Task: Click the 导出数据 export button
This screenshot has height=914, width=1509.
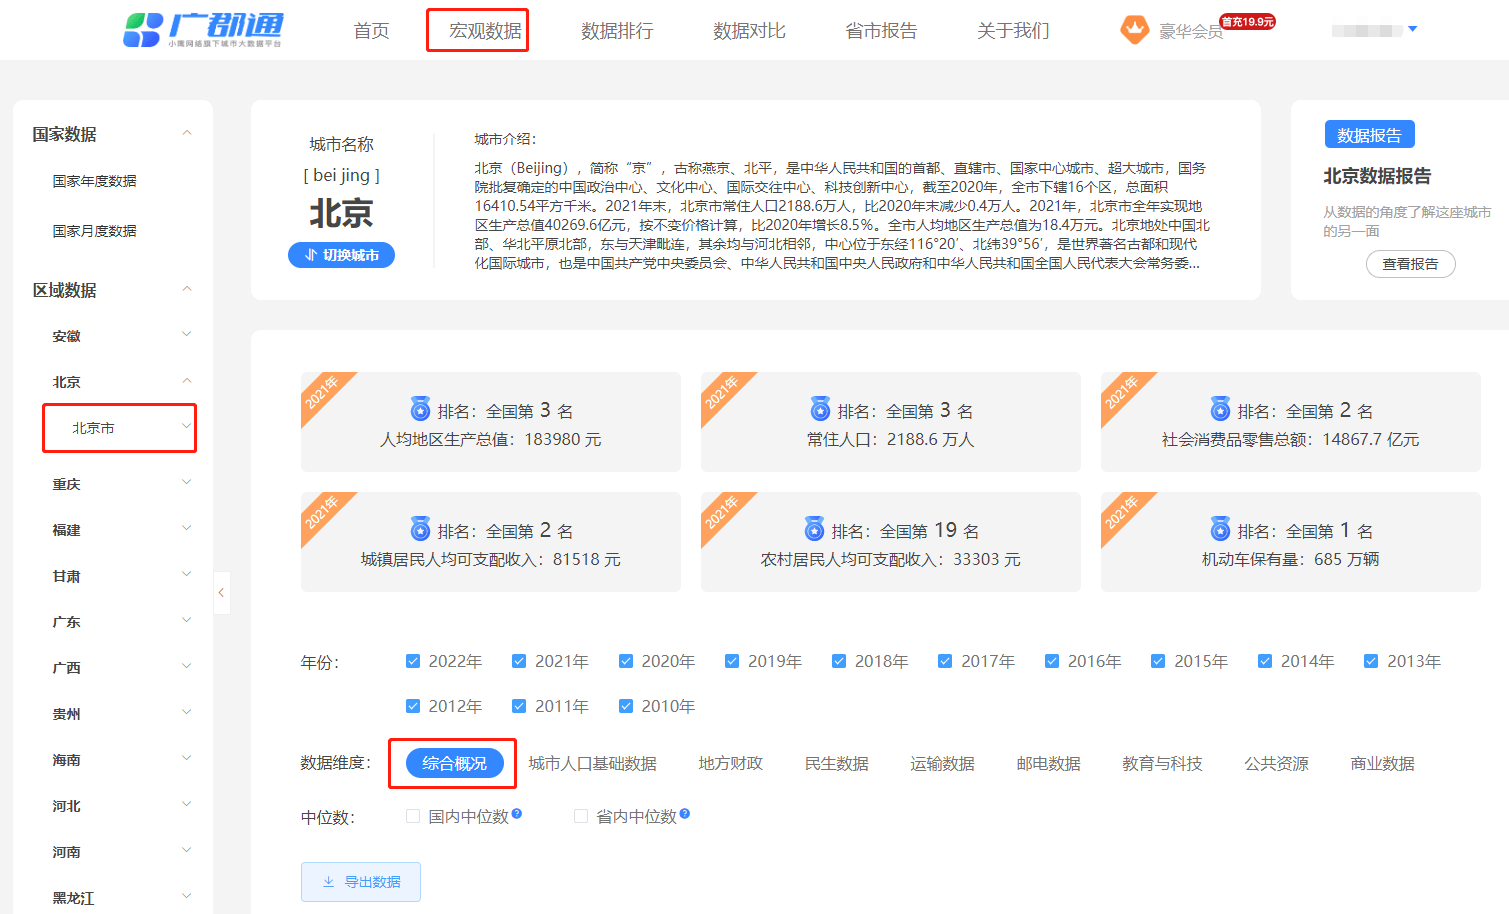Action: [x=361, y=882]
